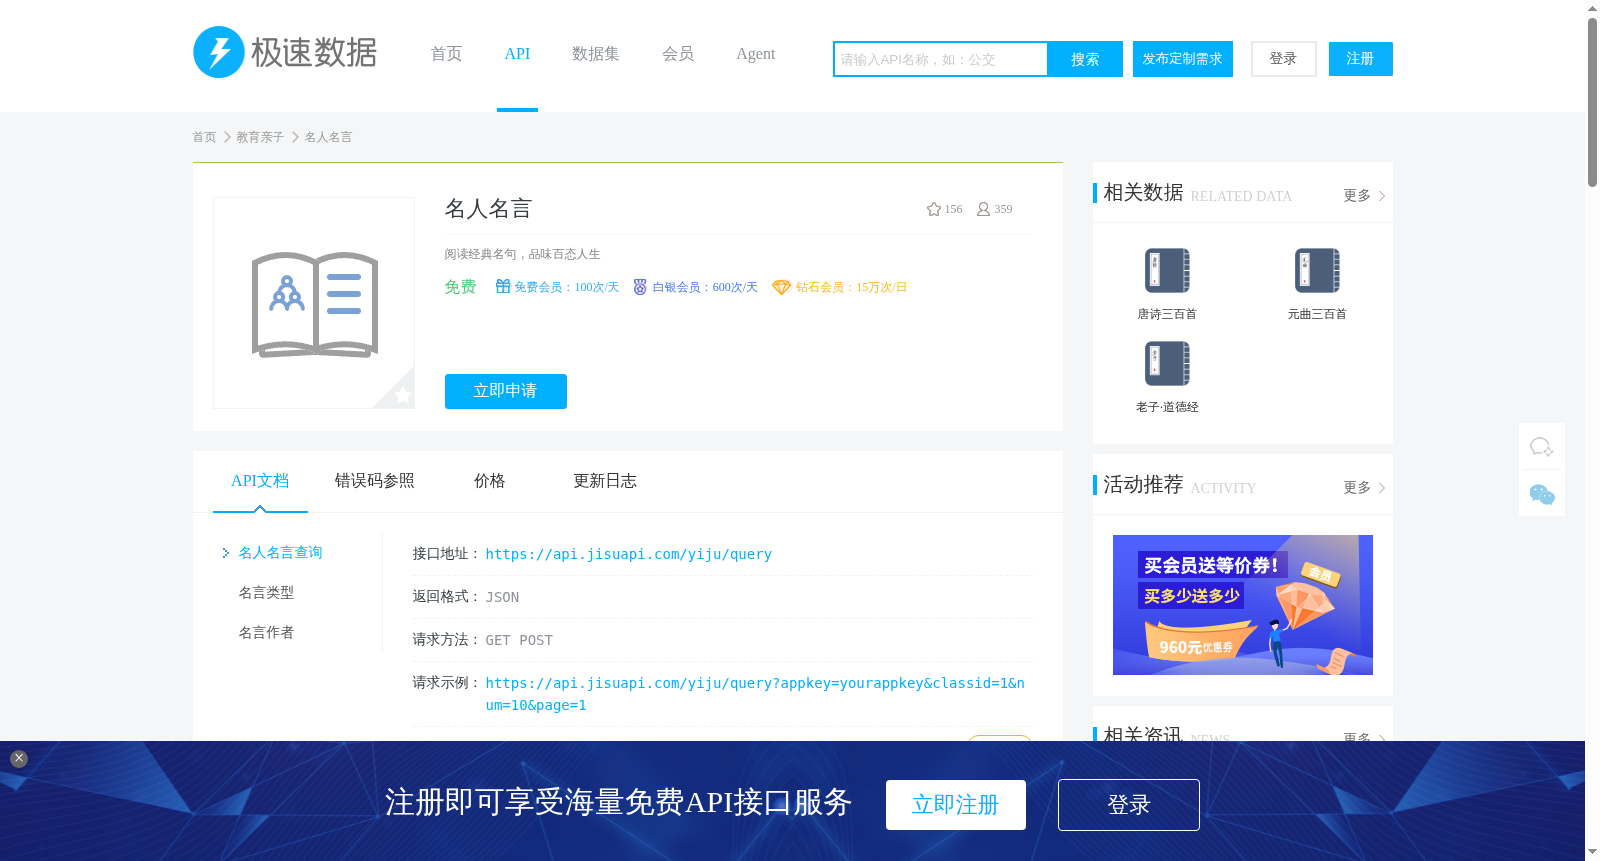Viewport: 1600px width, 861px height.
Task: Close the bottom registration banner
Action: (x=19, y=759)
